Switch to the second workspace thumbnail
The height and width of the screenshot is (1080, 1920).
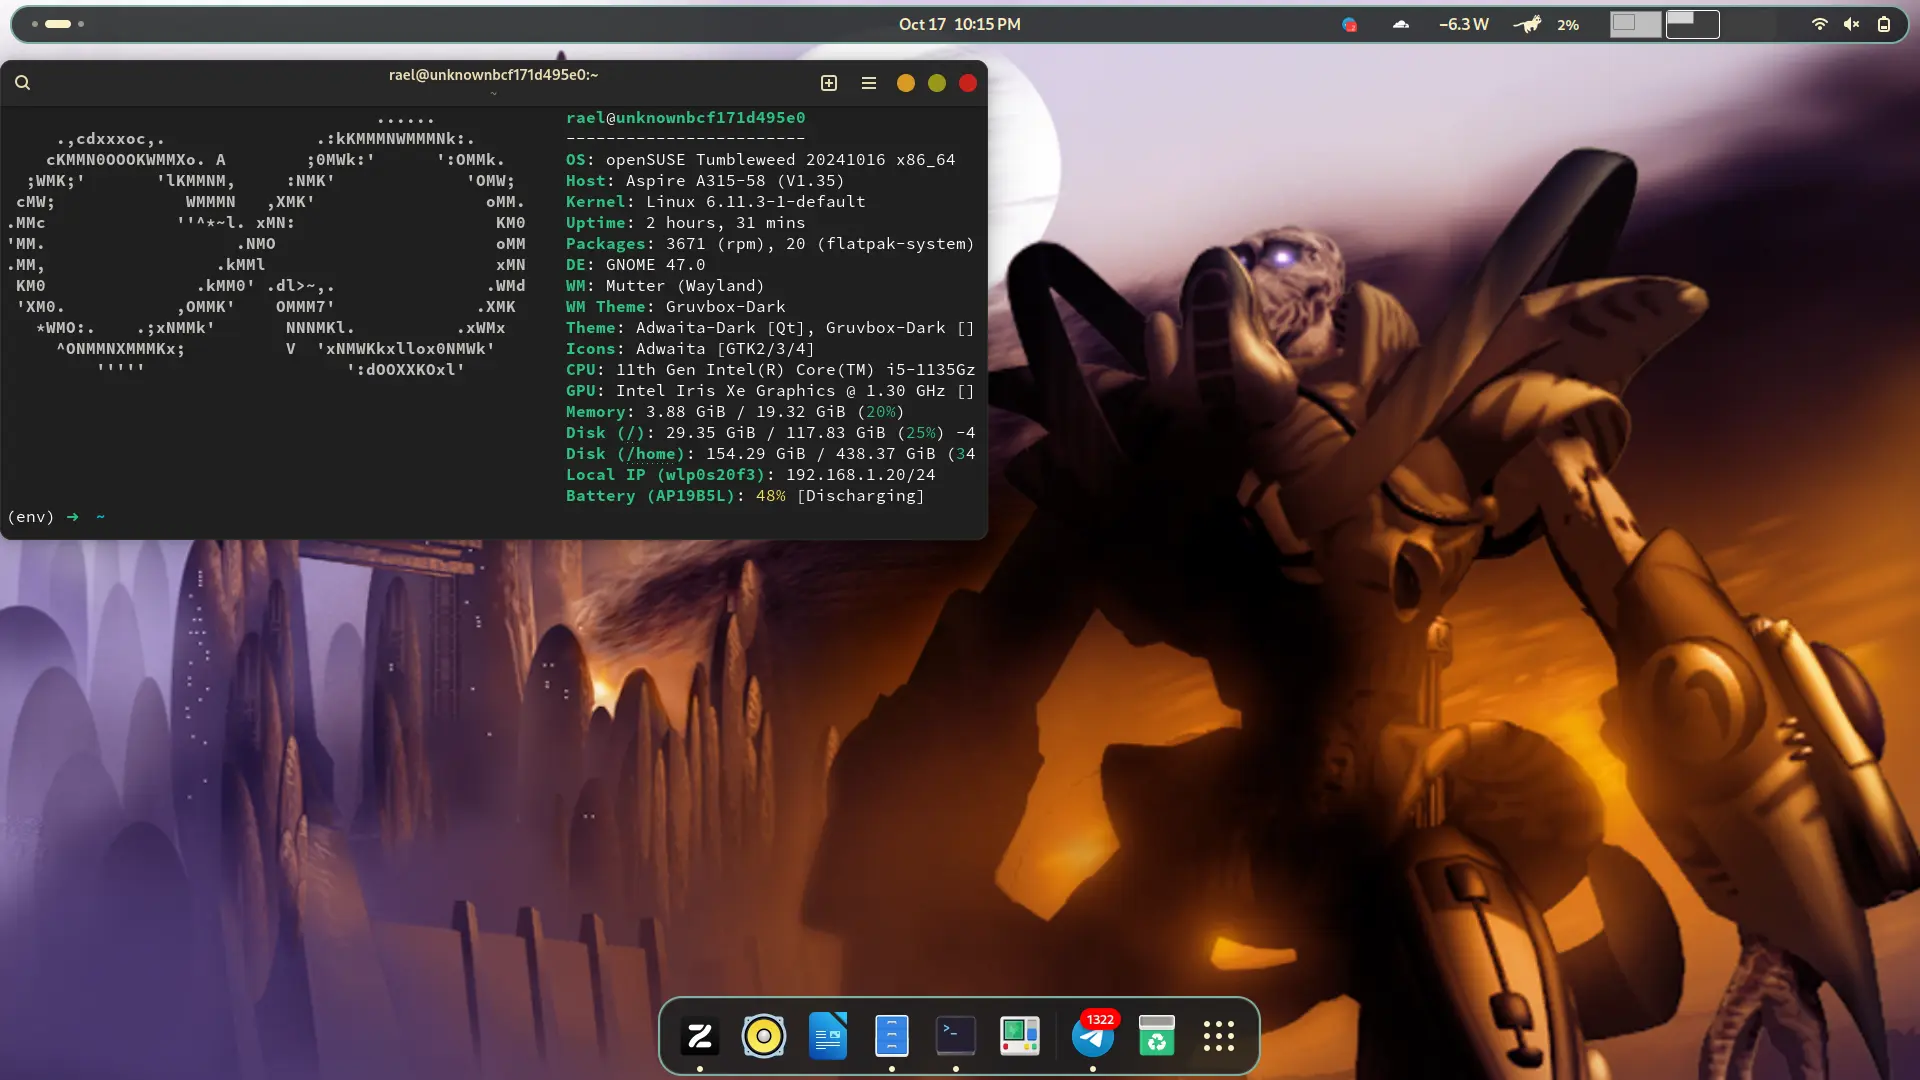pyautogui.click(x=1693, y=24)
